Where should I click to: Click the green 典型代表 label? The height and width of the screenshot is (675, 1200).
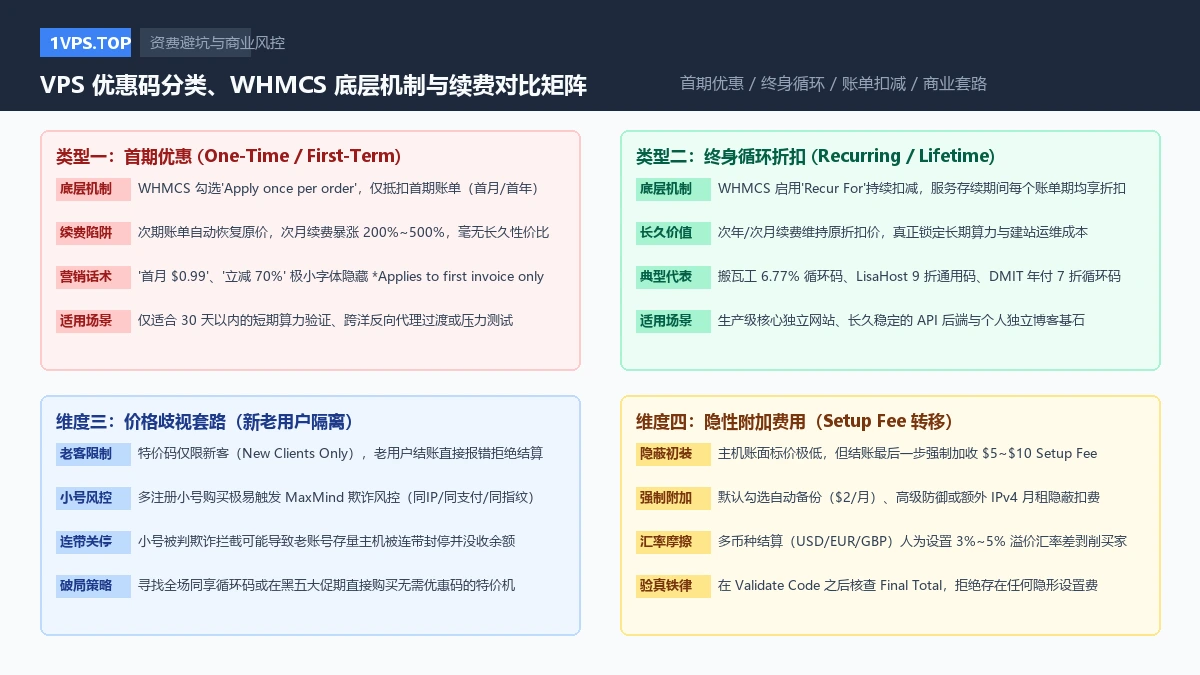coord(673,277)
